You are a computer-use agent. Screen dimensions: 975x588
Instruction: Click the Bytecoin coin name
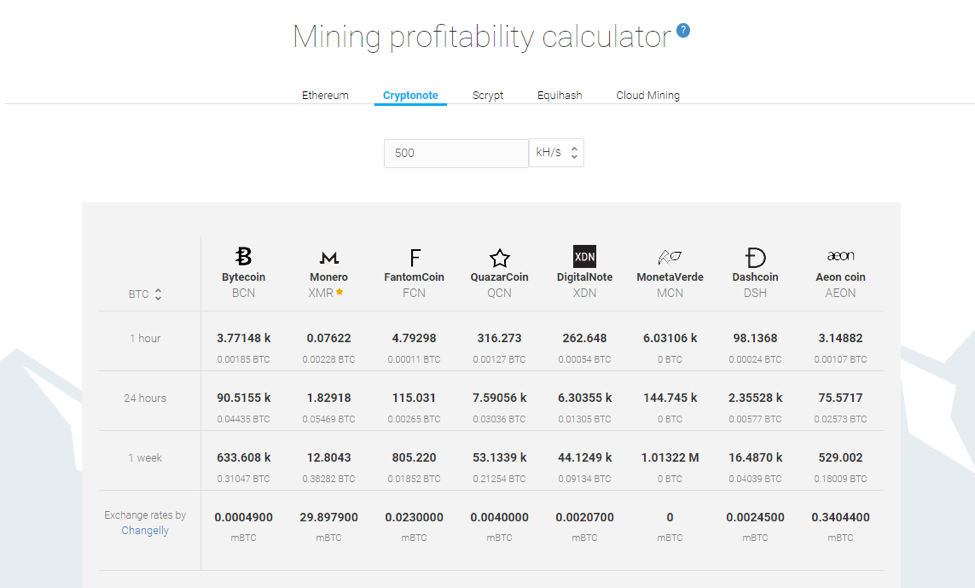[243, 277]
